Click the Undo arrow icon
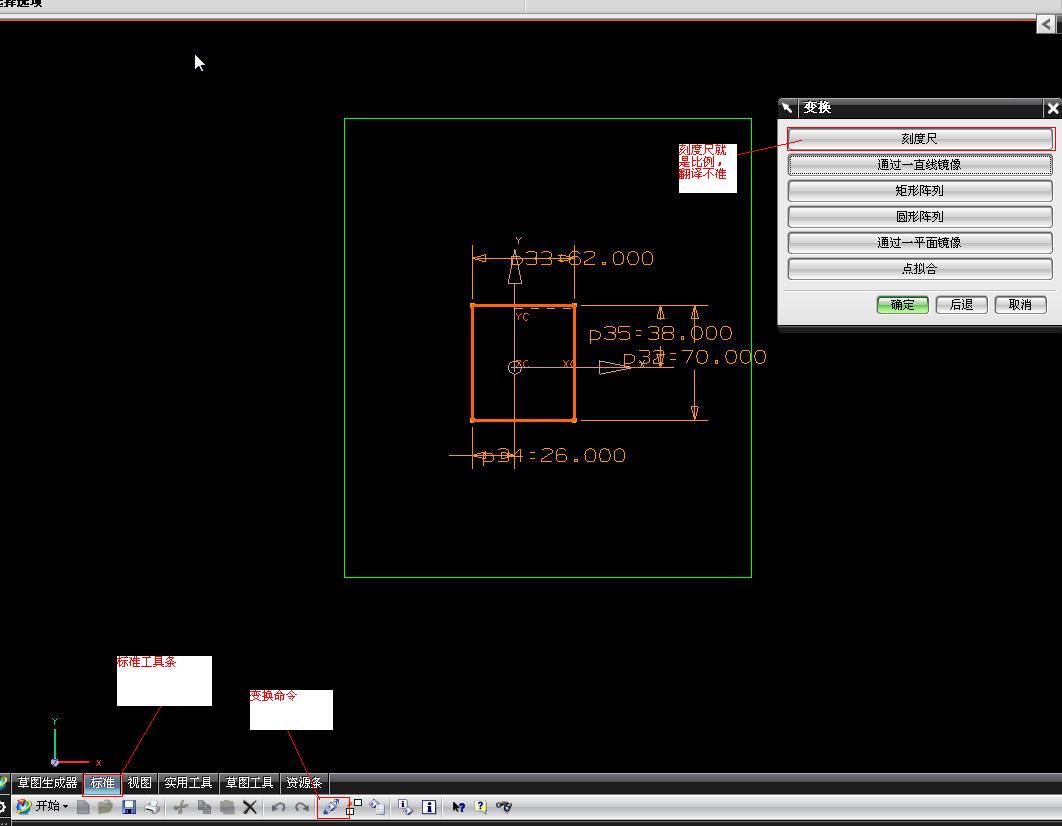 pos(278,807)
